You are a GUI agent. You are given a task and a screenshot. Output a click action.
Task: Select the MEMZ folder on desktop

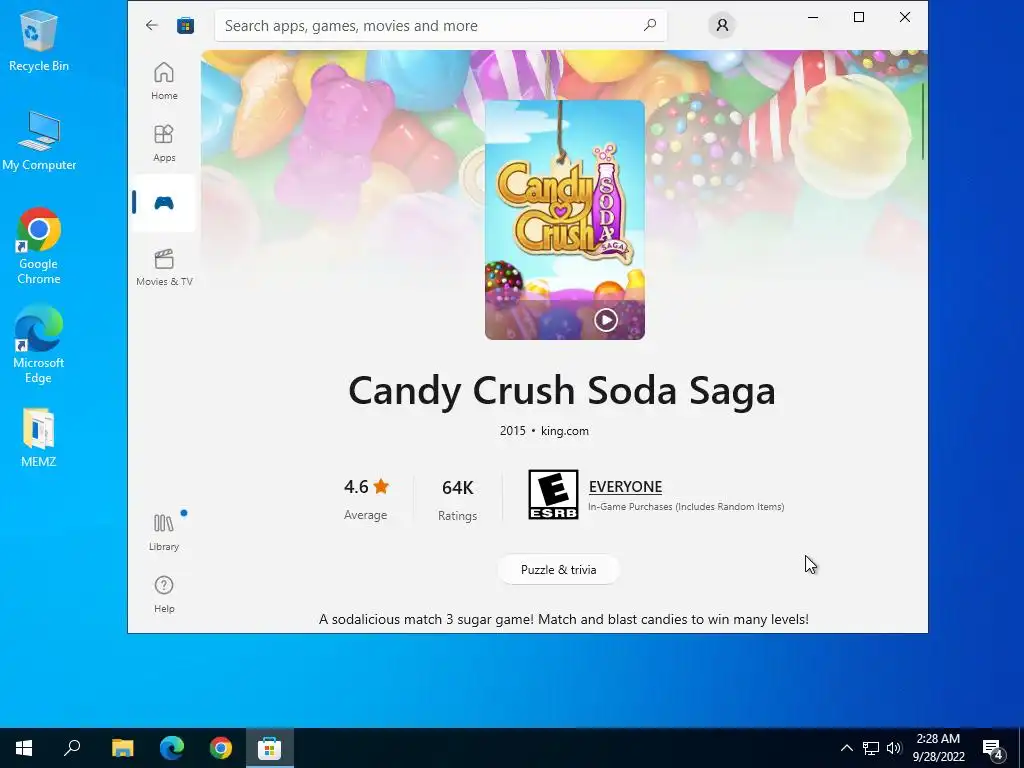(39, 438)
